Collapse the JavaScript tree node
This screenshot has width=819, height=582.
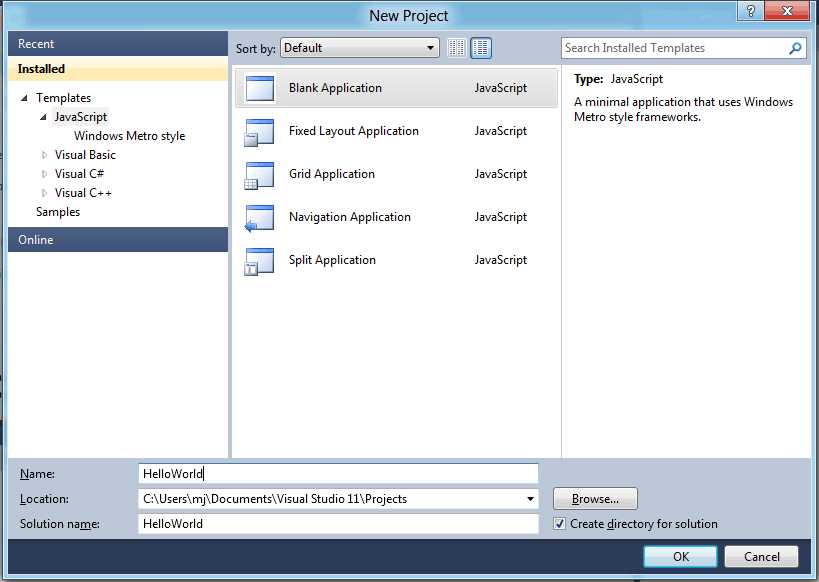(43, 117)
